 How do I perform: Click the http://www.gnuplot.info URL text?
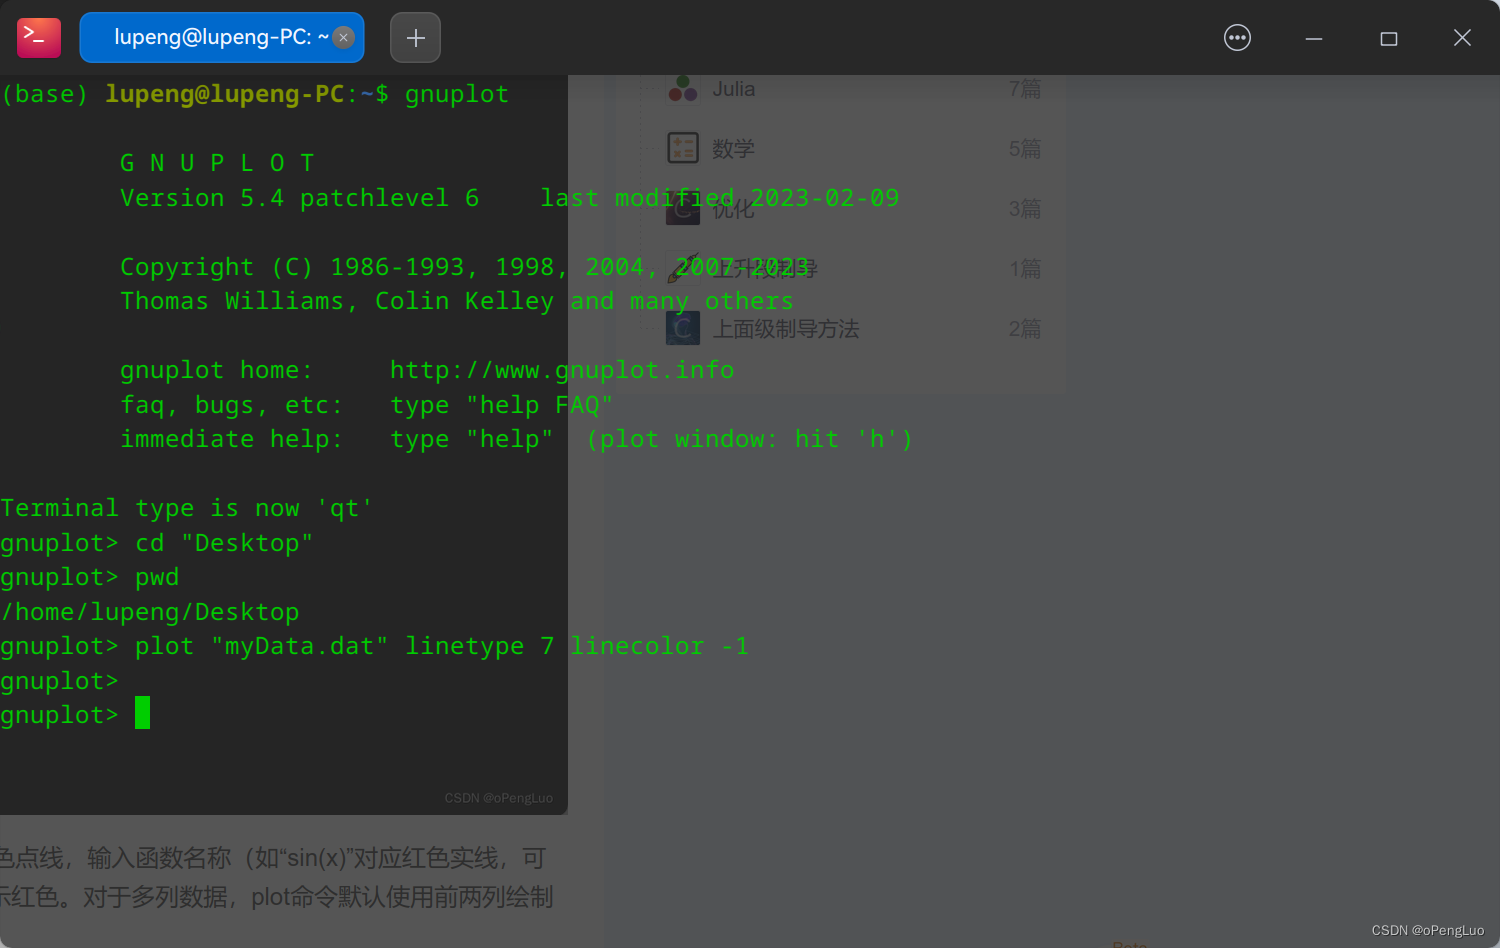562,370
